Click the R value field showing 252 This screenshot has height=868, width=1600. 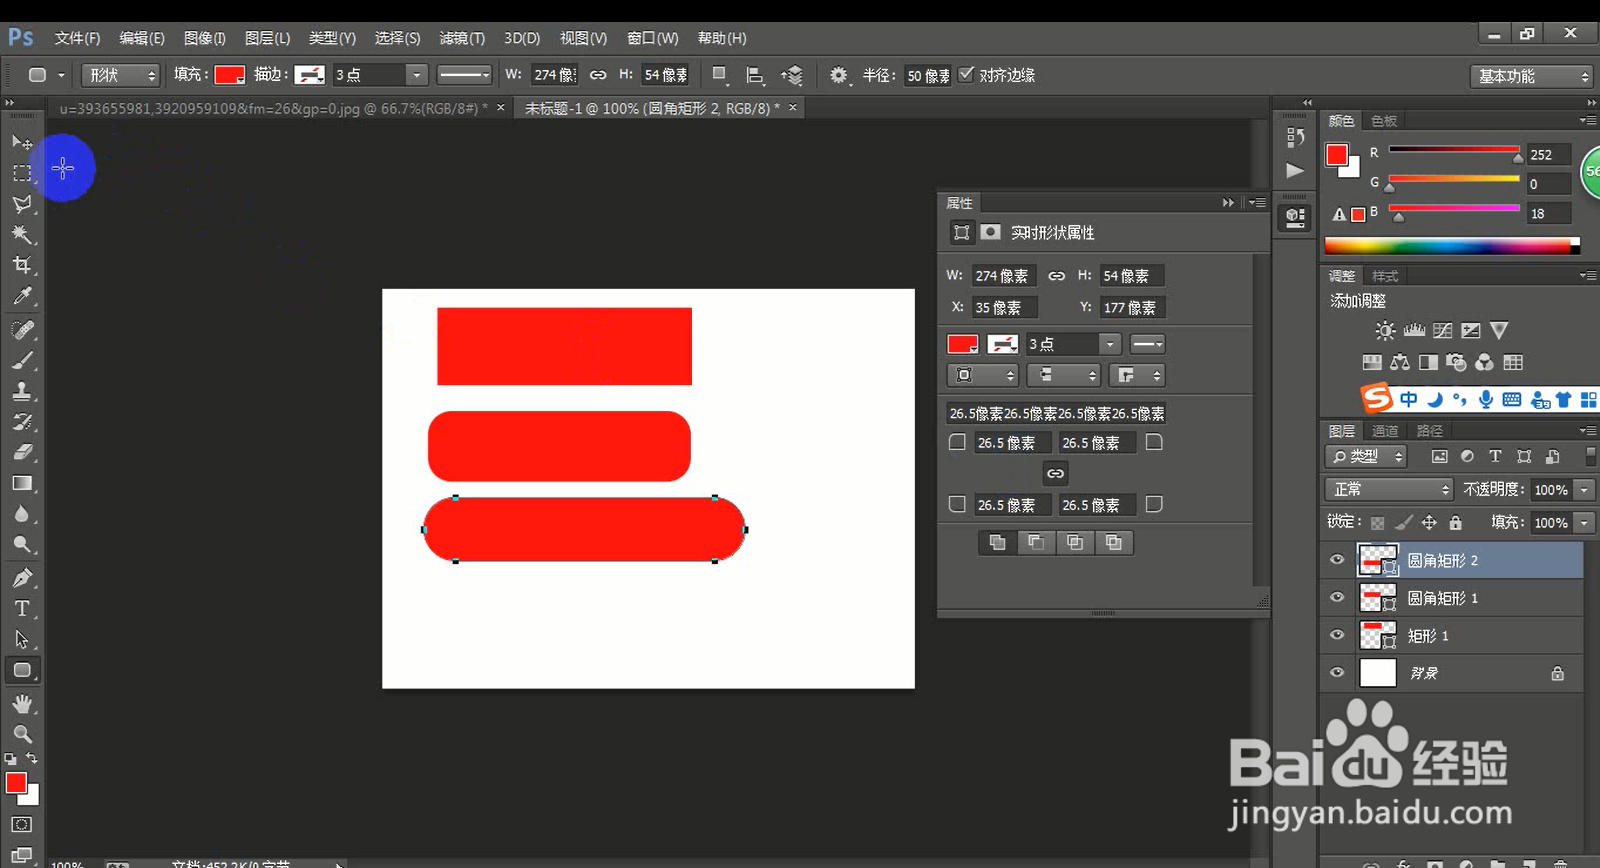click(x=1547, y=155)
